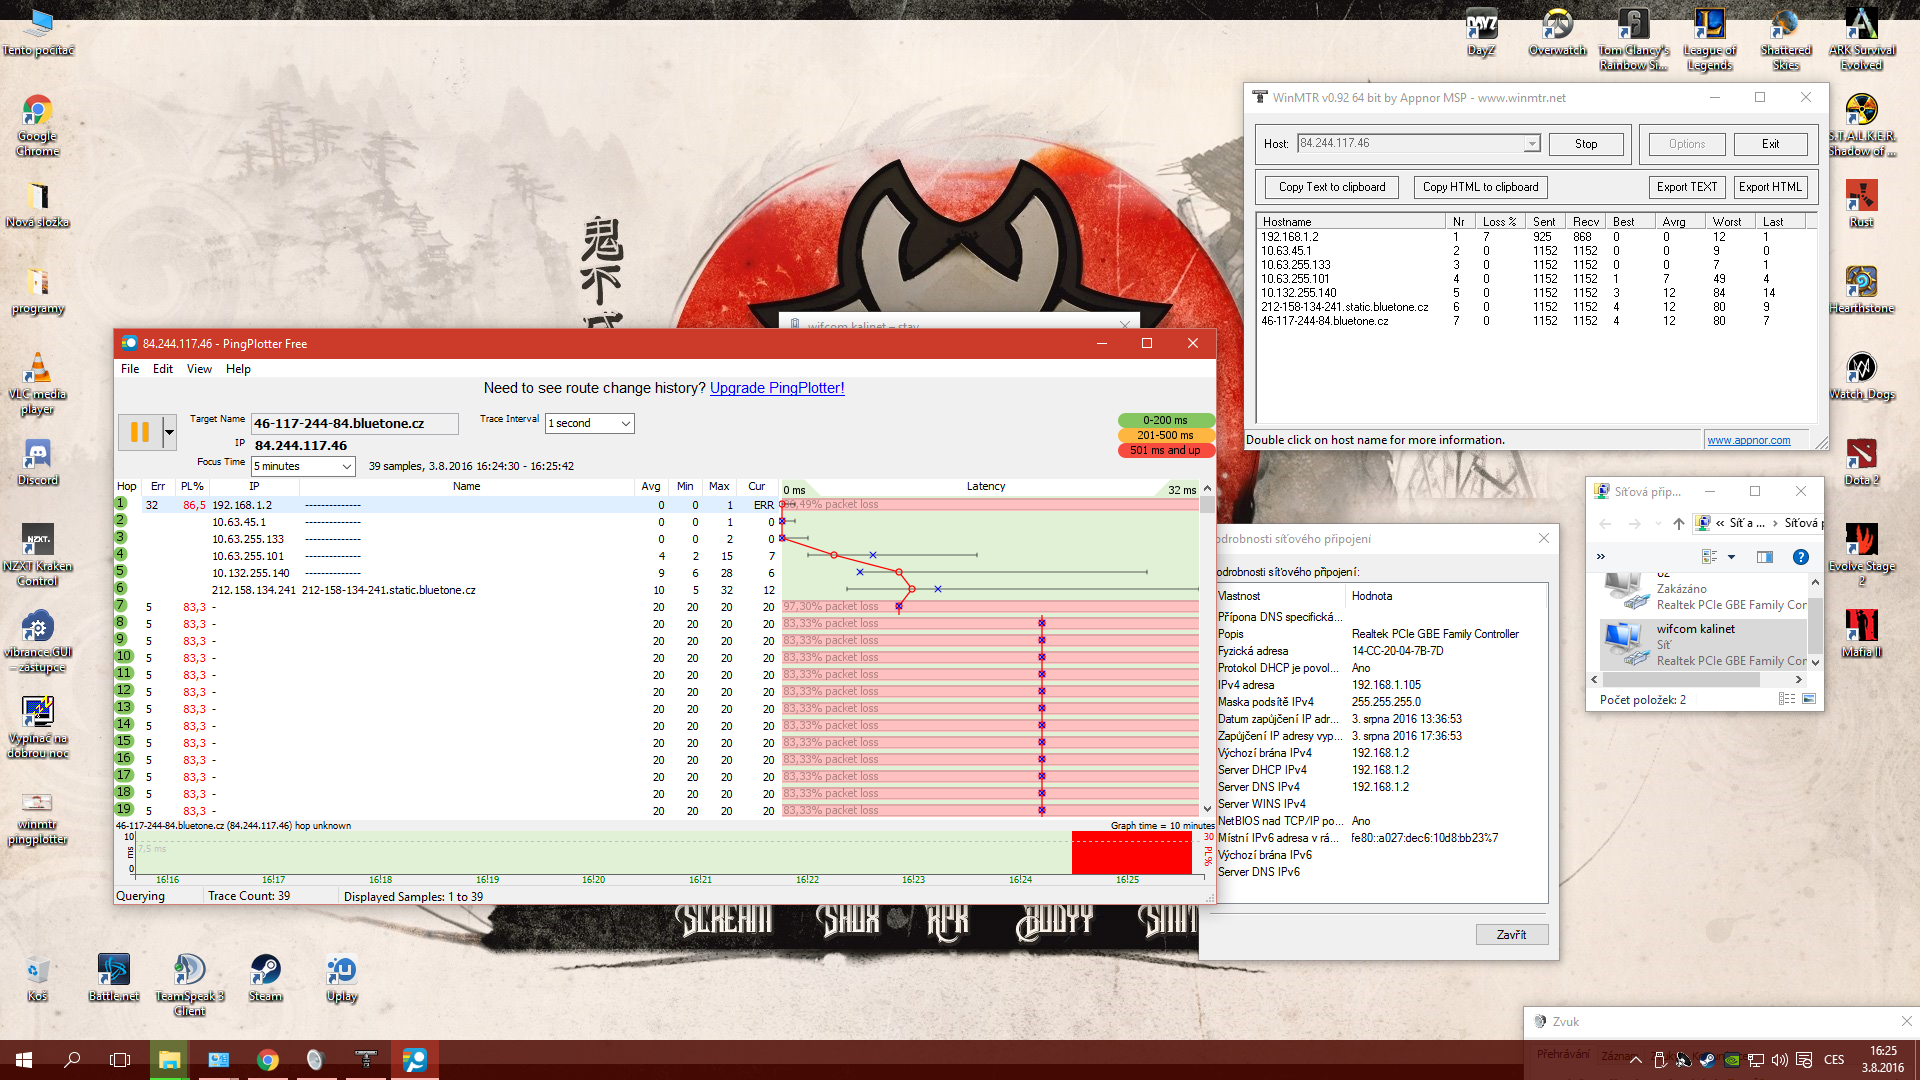Open the Edit menu in PingPlotter
This screenshot has height=1080, width=1920.
coord(162,369)
